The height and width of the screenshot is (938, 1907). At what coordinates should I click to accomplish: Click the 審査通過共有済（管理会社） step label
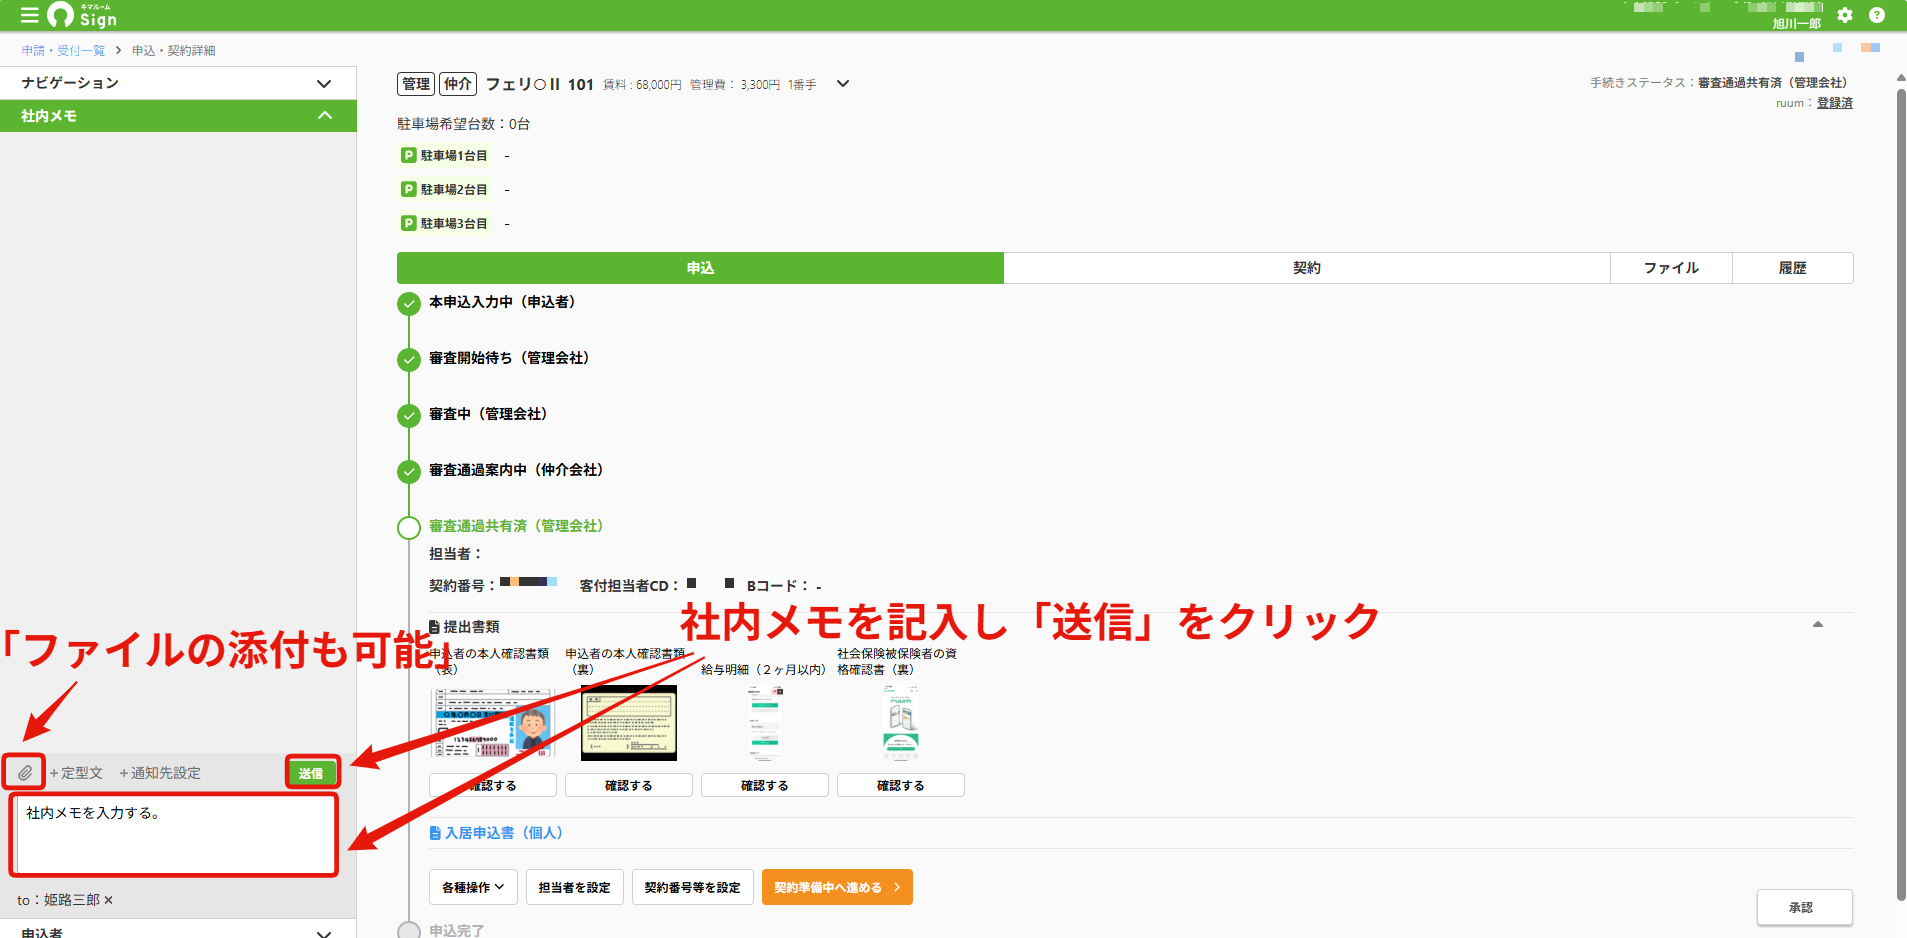point(516,526)
